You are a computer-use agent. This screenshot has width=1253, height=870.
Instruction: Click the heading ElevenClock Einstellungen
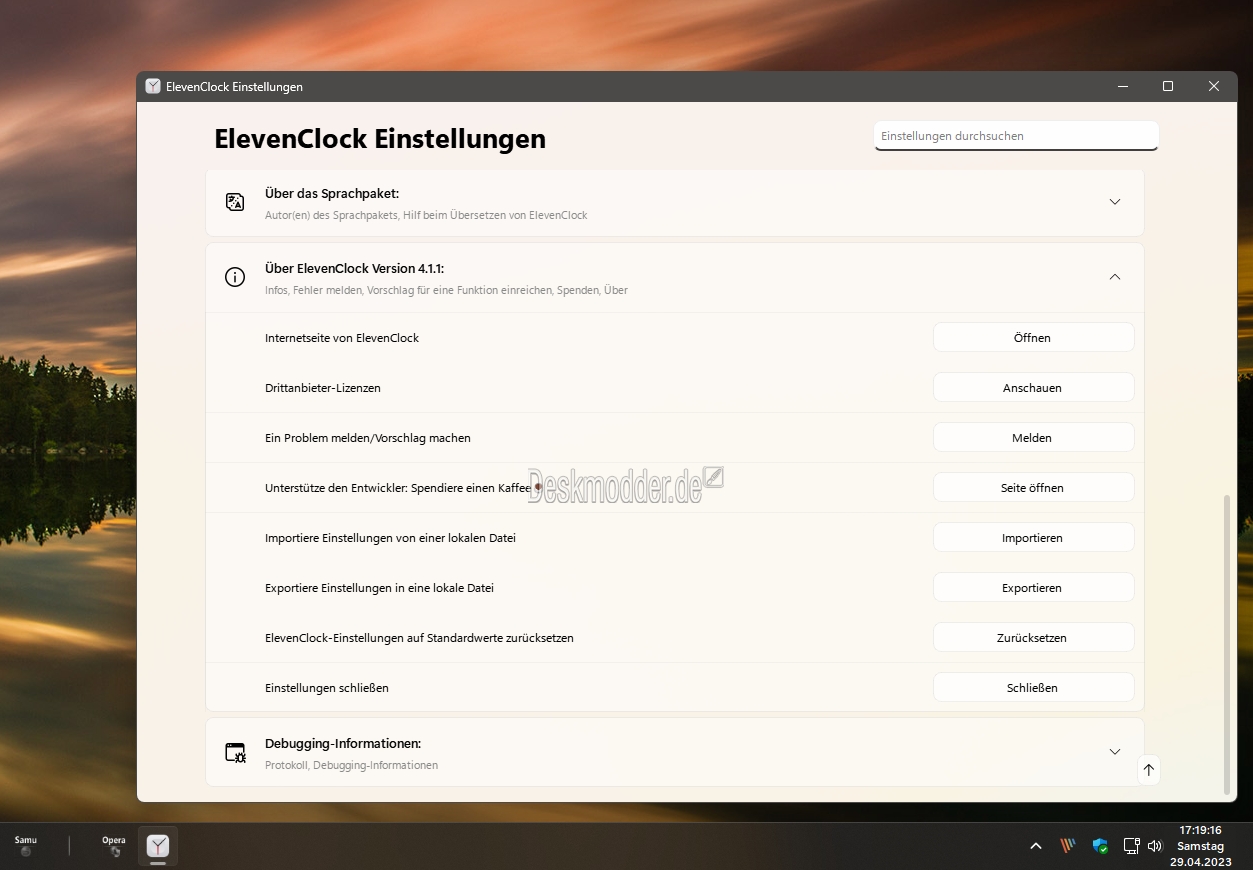pyautogui.click(x=380, y=139)
